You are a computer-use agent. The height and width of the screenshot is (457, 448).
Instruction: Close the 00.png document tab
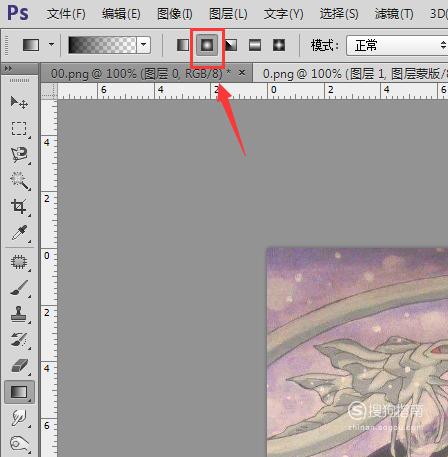coord(242,72)
